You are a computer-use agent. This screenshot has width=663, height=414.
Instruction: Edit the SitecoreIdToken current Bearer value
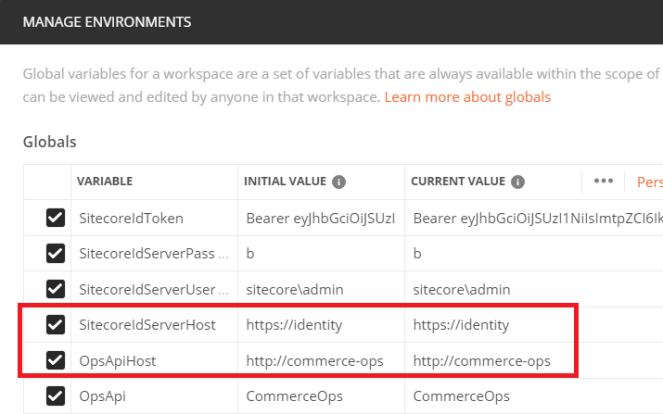pyautogui.click(x=534, y=218)
